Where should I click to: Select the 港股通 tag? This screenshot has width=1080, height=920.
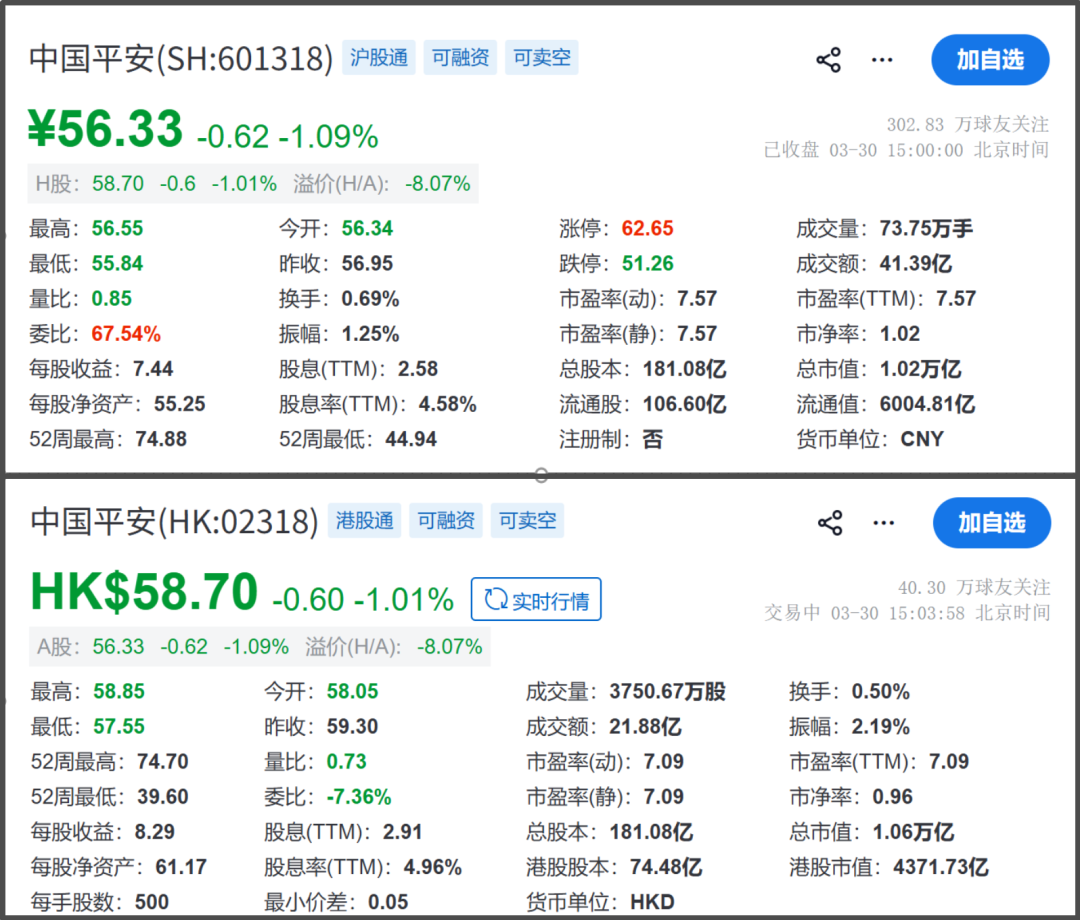[365, 521]
